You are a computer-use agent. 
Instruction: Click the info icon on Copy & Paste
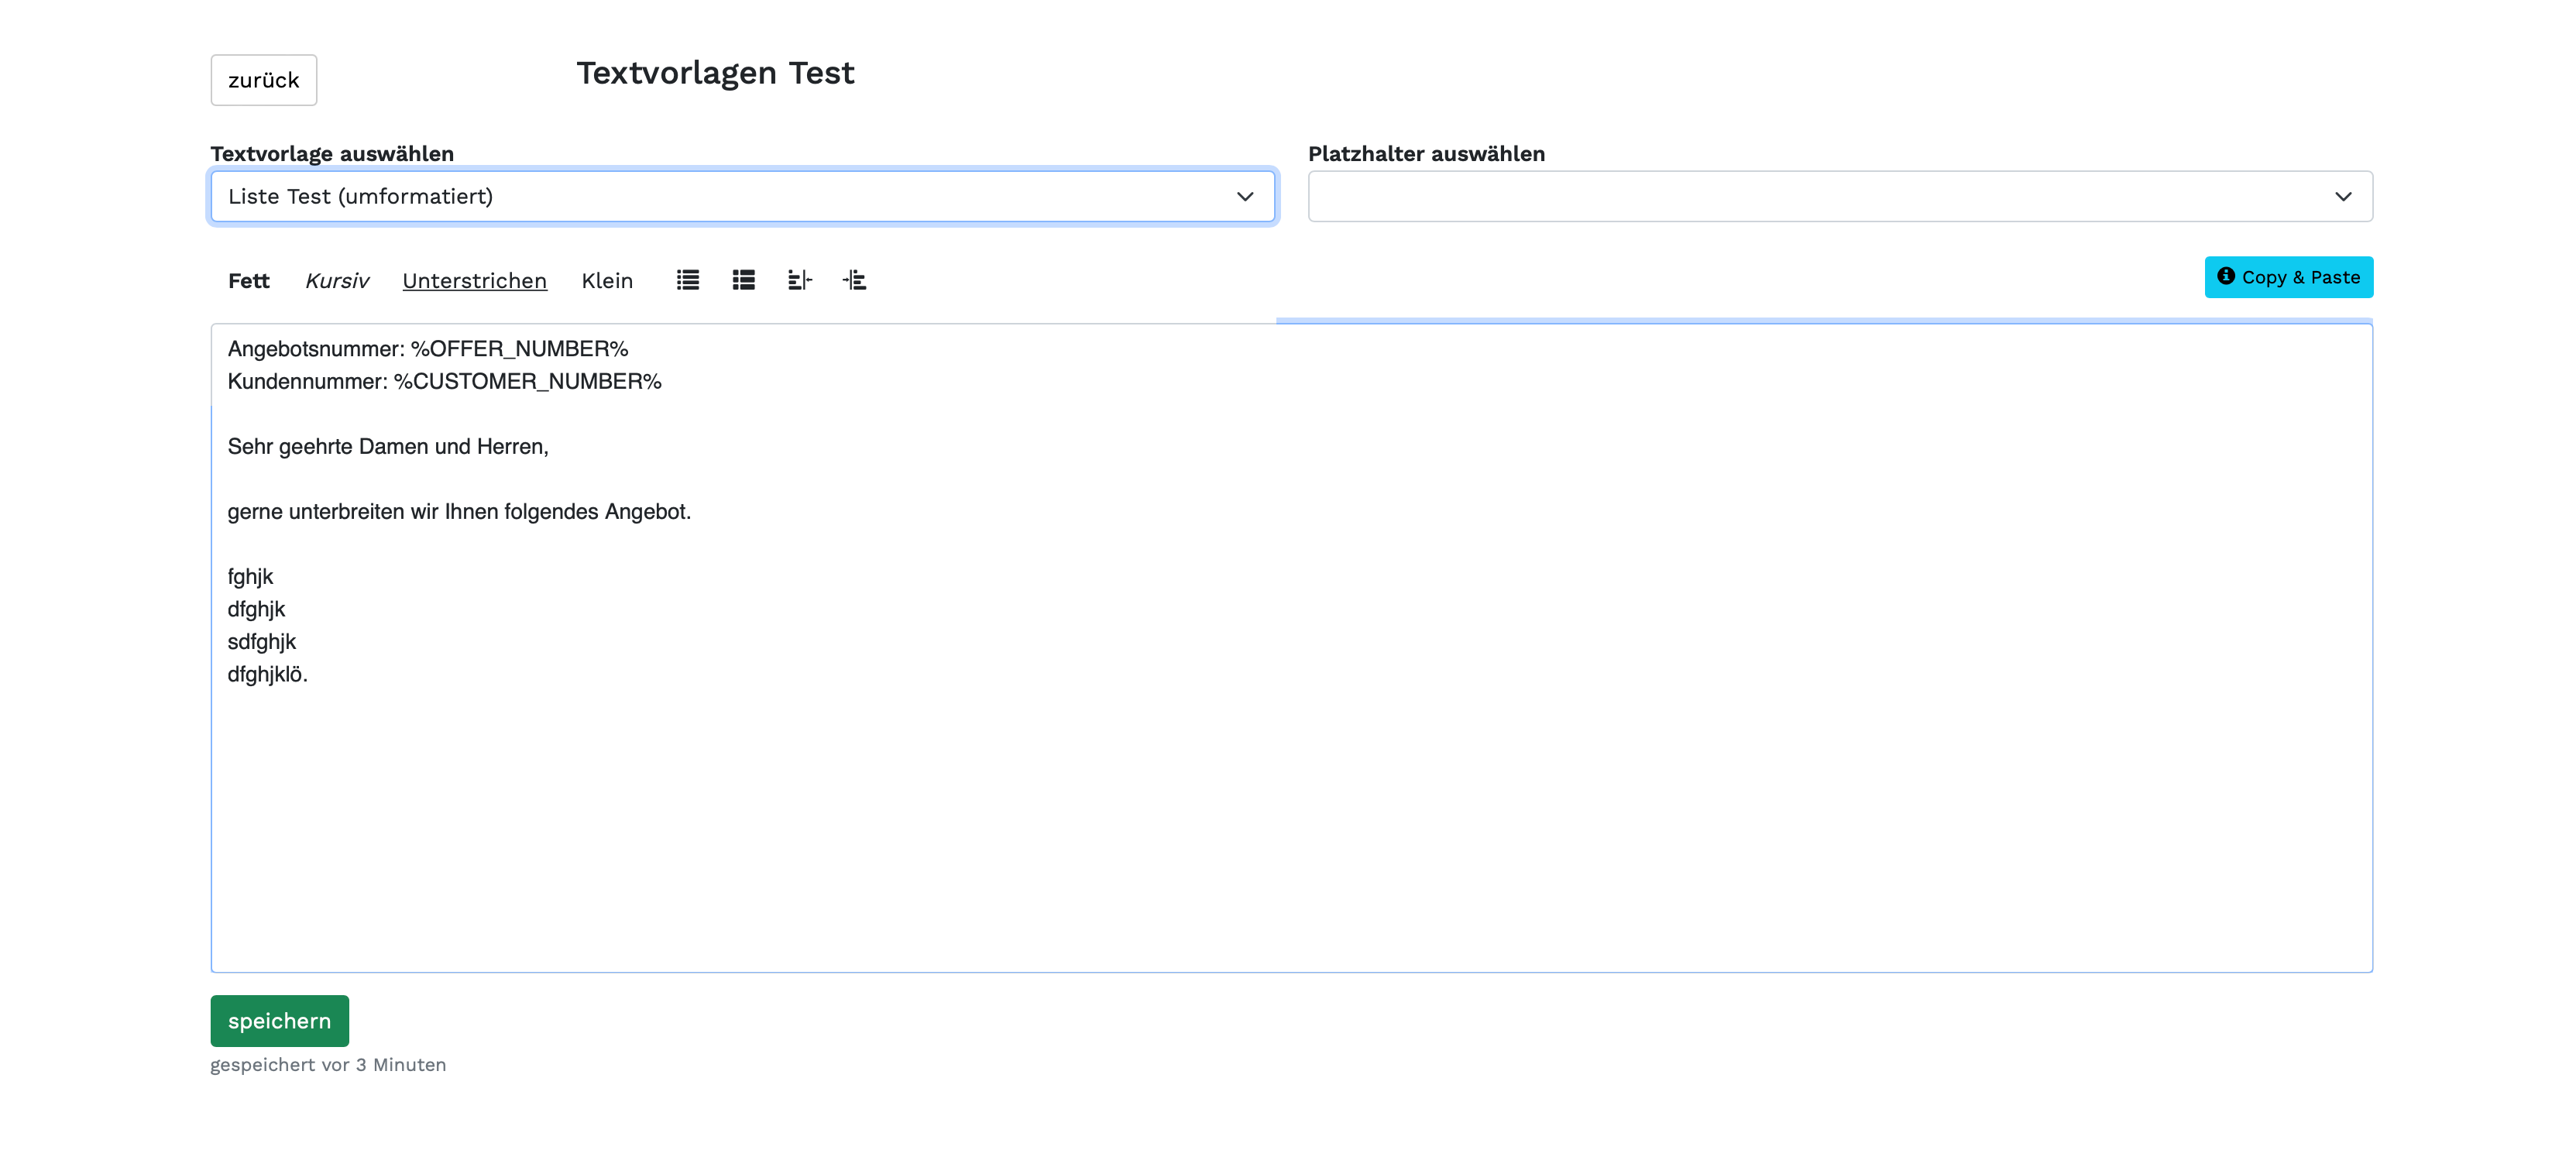point(2225,276)
